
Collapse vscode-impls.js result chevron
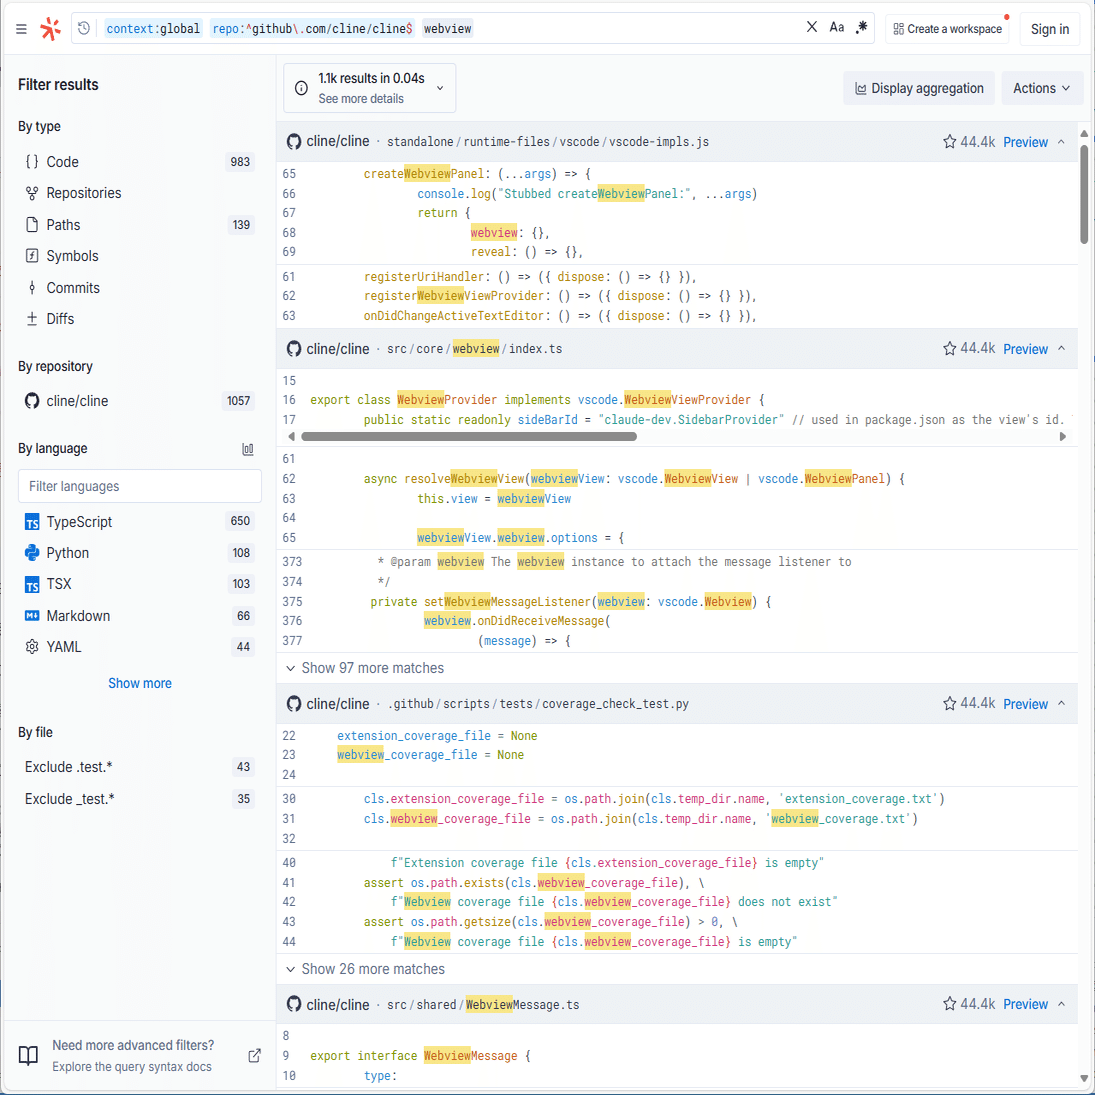[1061, 142]
